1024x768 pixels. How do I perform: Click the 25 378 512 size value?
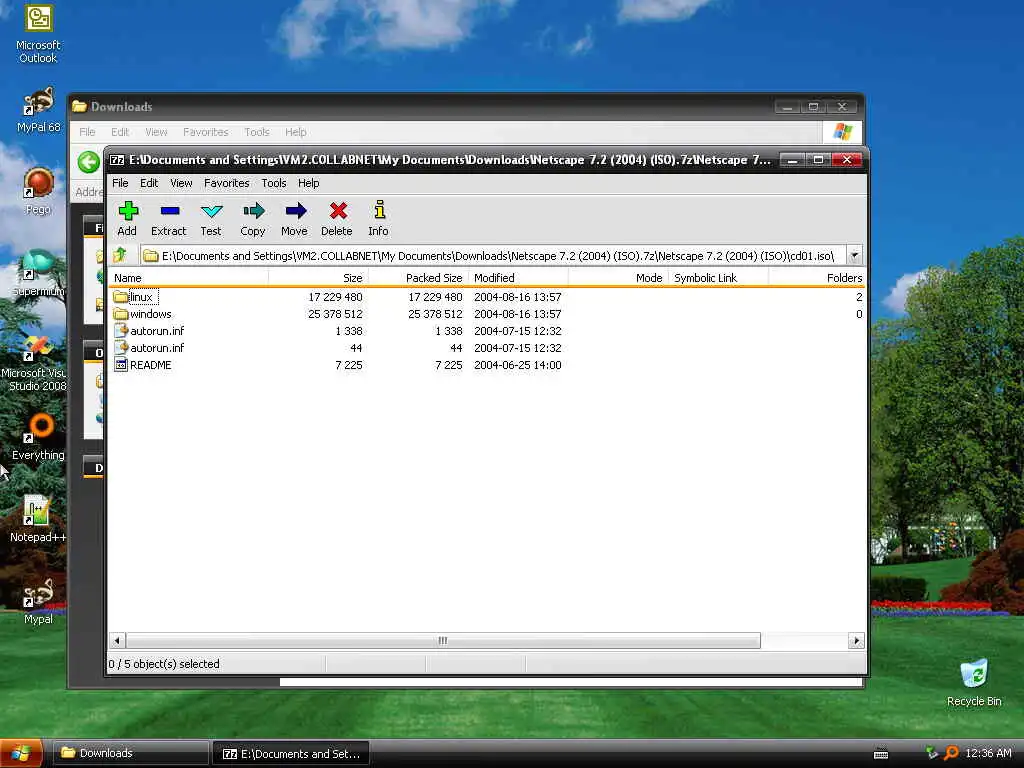click(335, 314)
